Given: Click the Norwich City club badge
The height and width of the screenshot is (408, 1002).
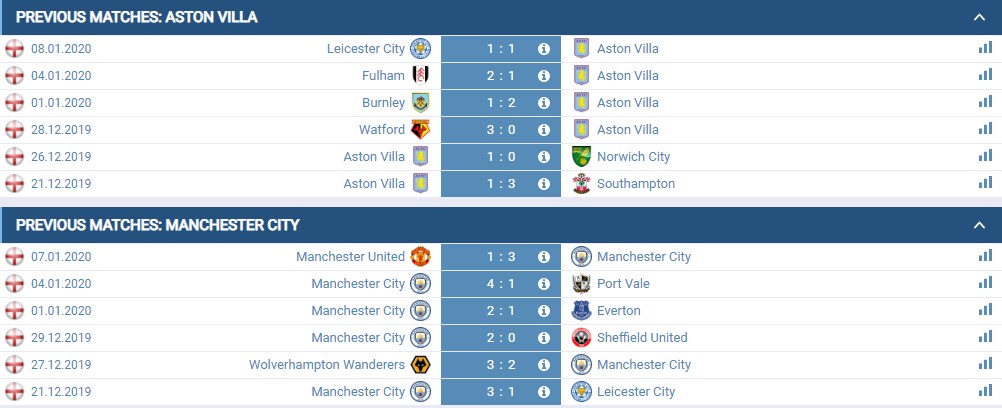Looking at the screenshot, I should (x=582, y=157).
